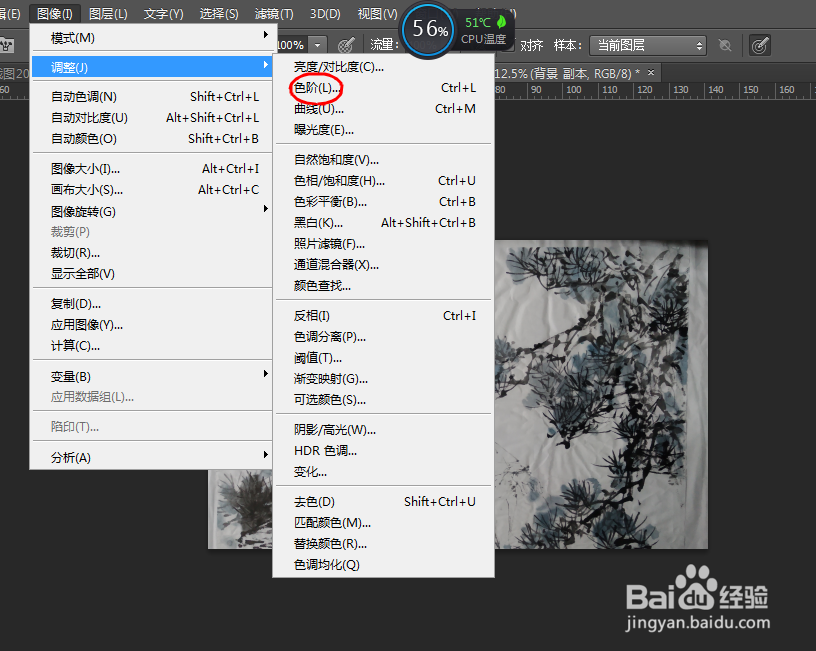Image resolution: width=816 pixels, height=651 pixels.
Task: Open the 滤镜(T) menu
Action: click(x=274, y=14)
